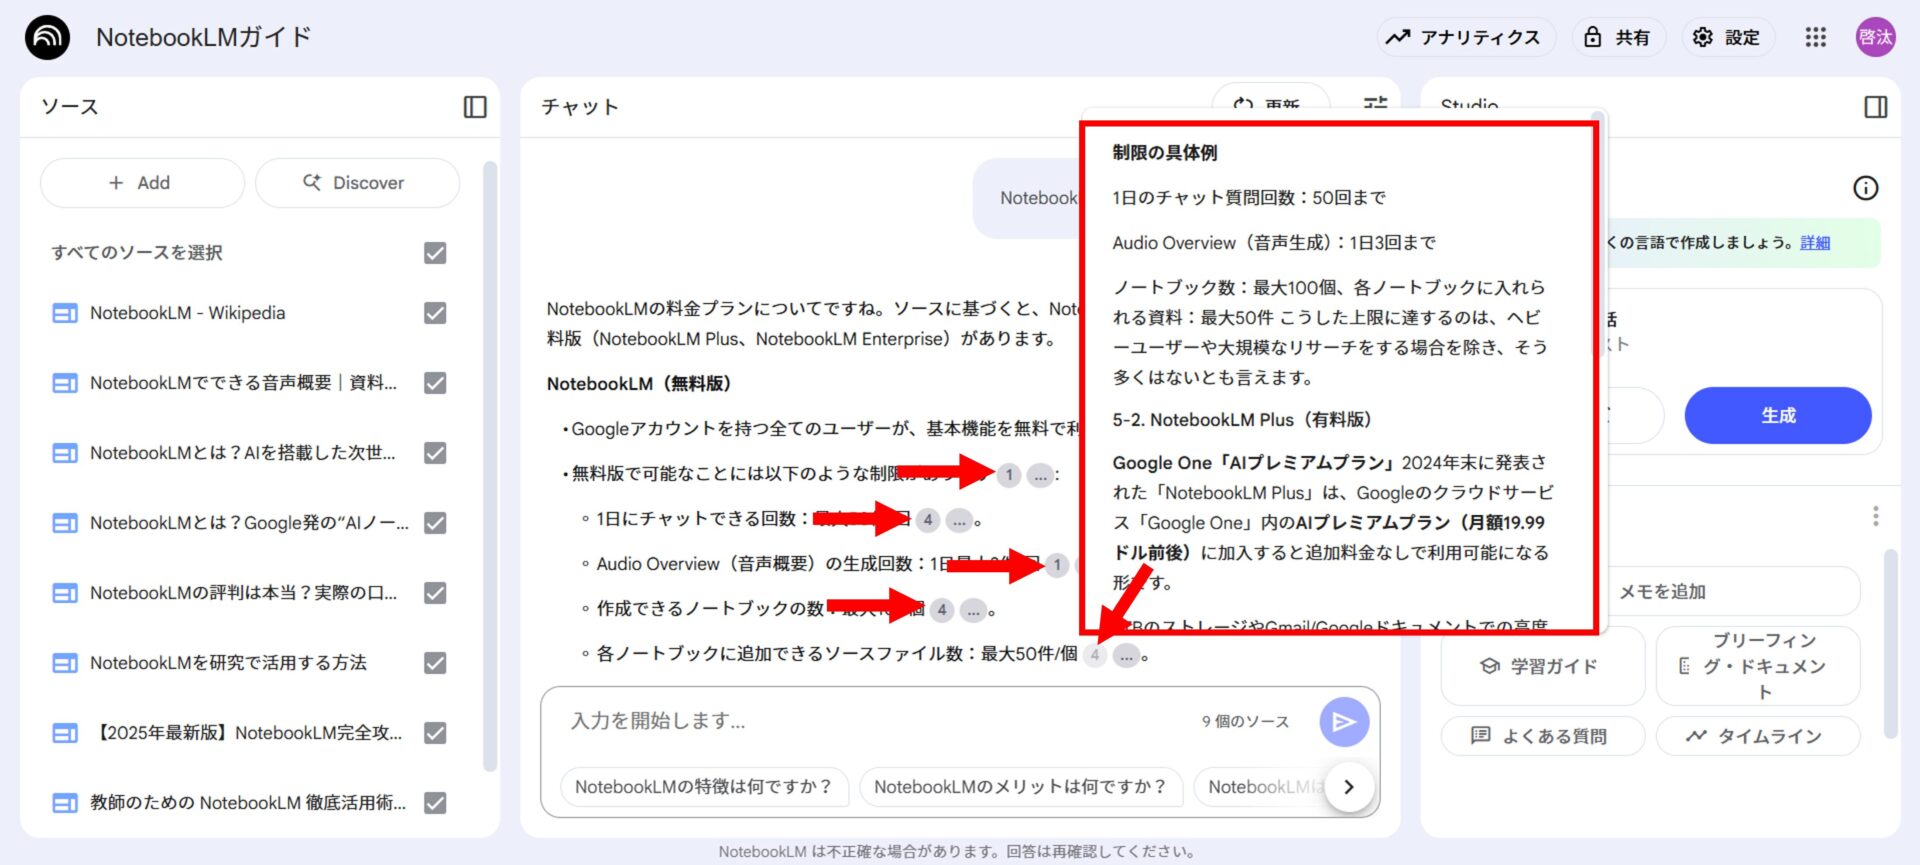The image size is (1920, 865).
Task: Show next suggestions with chevron arrow
Action: click(1349, 787)
